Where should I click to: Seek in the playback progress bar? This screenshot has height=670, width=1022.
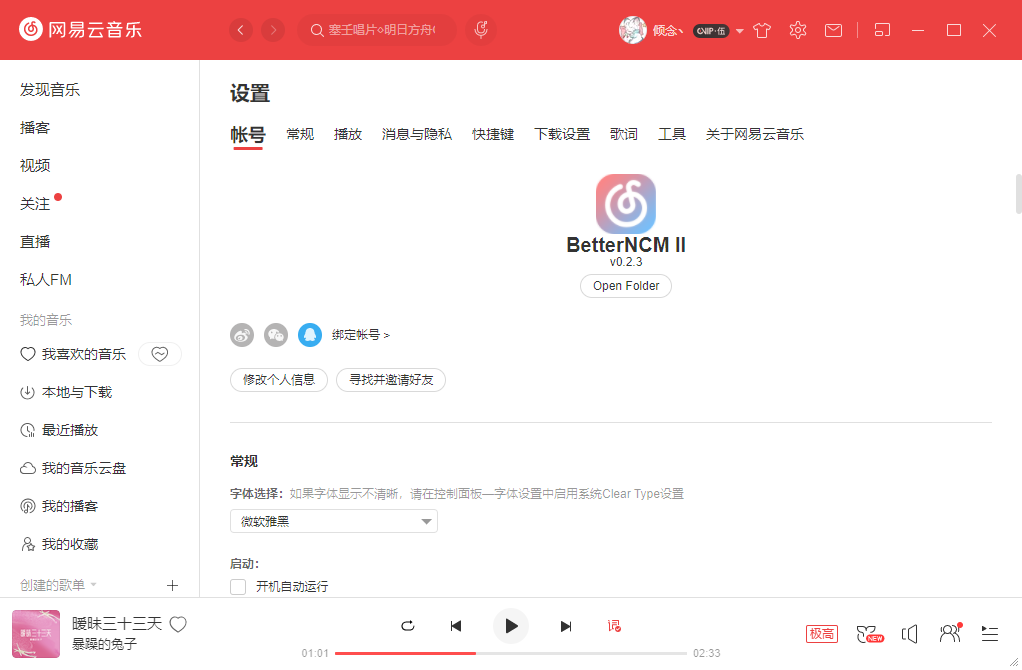pyautogui.click(x=511, y=653)
